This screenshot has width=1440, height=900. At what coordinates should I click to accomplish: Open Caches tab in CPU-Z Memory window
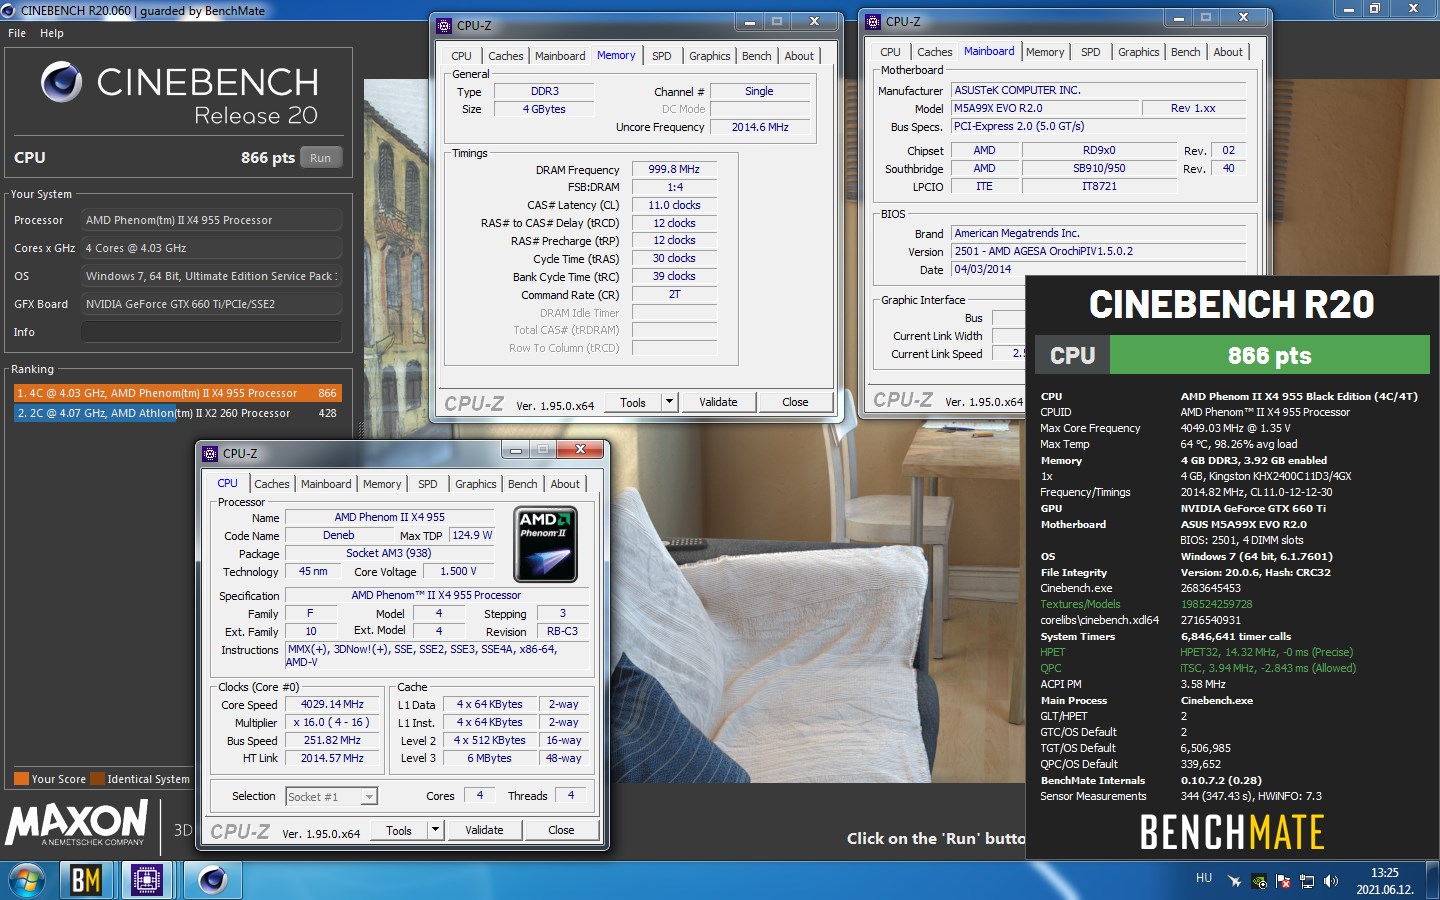click(x=505, y=56)
